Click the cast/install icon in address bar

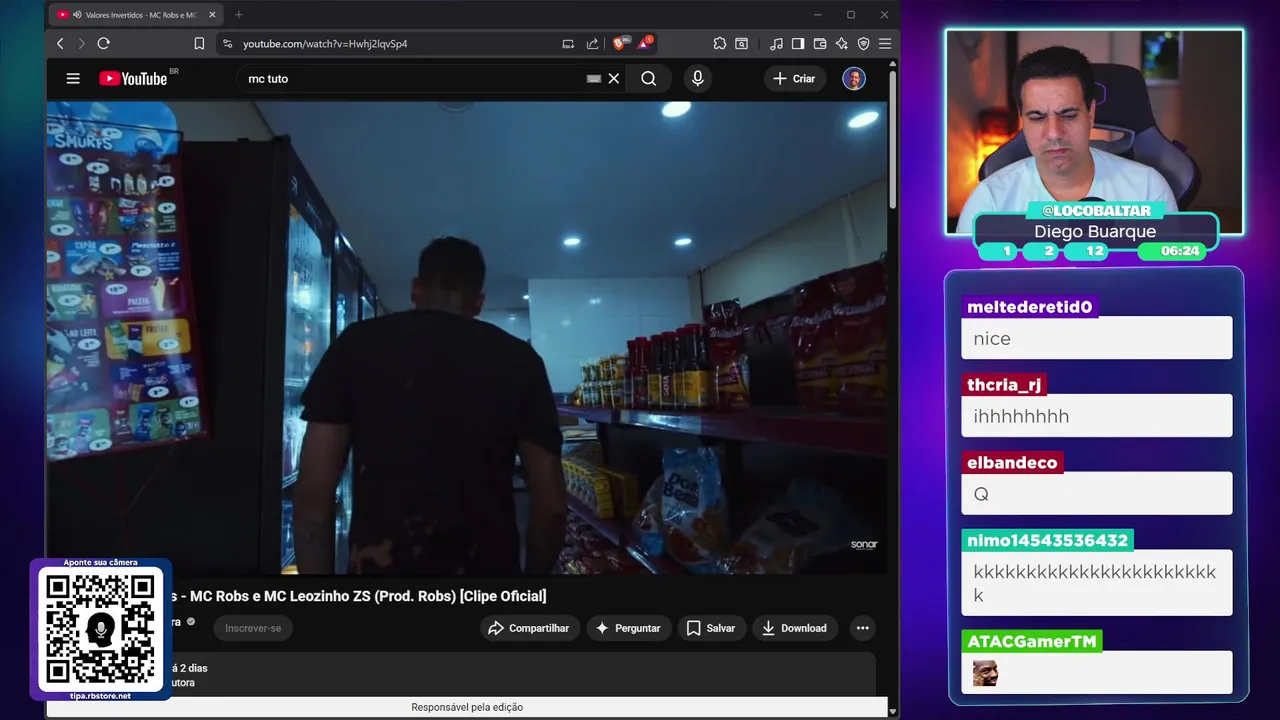(568, 44)
